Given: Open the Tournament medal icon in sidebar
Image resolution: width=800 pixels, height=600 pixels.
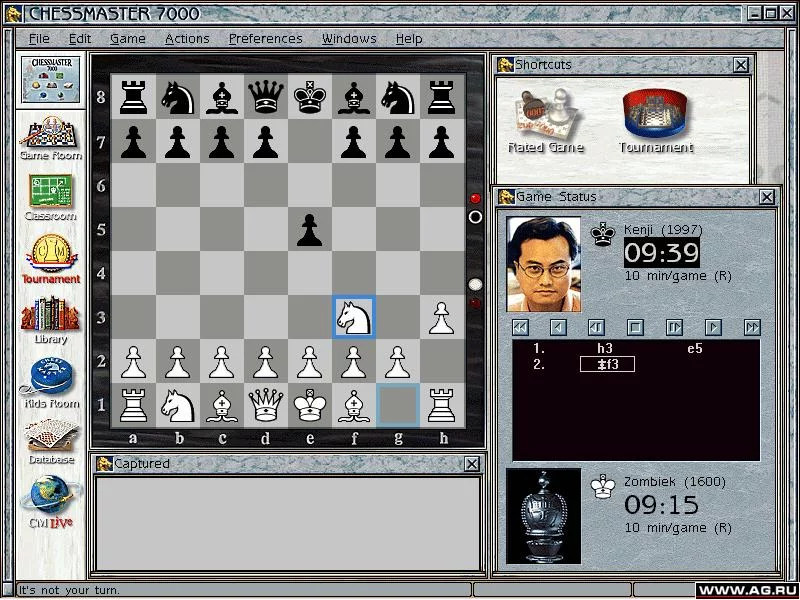Looking at the screenshot, I should 51,259.
